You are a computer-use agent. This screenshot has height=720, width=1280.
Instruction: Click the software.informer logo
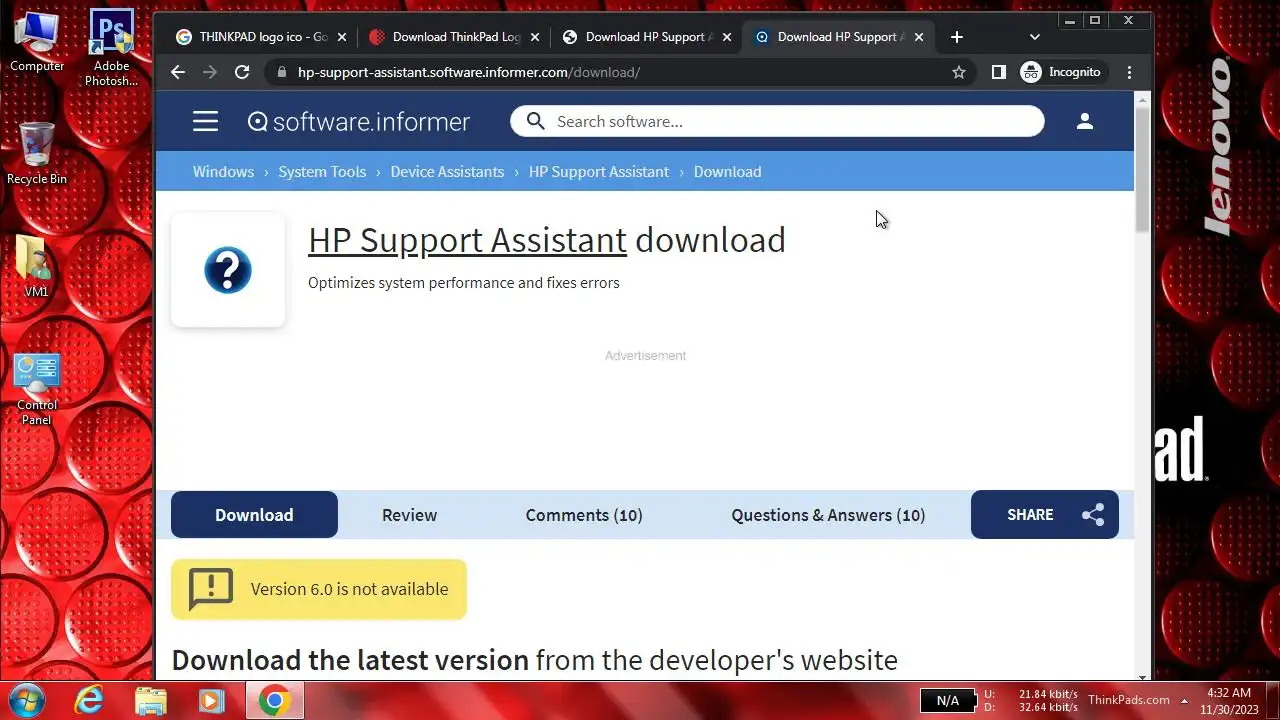click(358, 122)
